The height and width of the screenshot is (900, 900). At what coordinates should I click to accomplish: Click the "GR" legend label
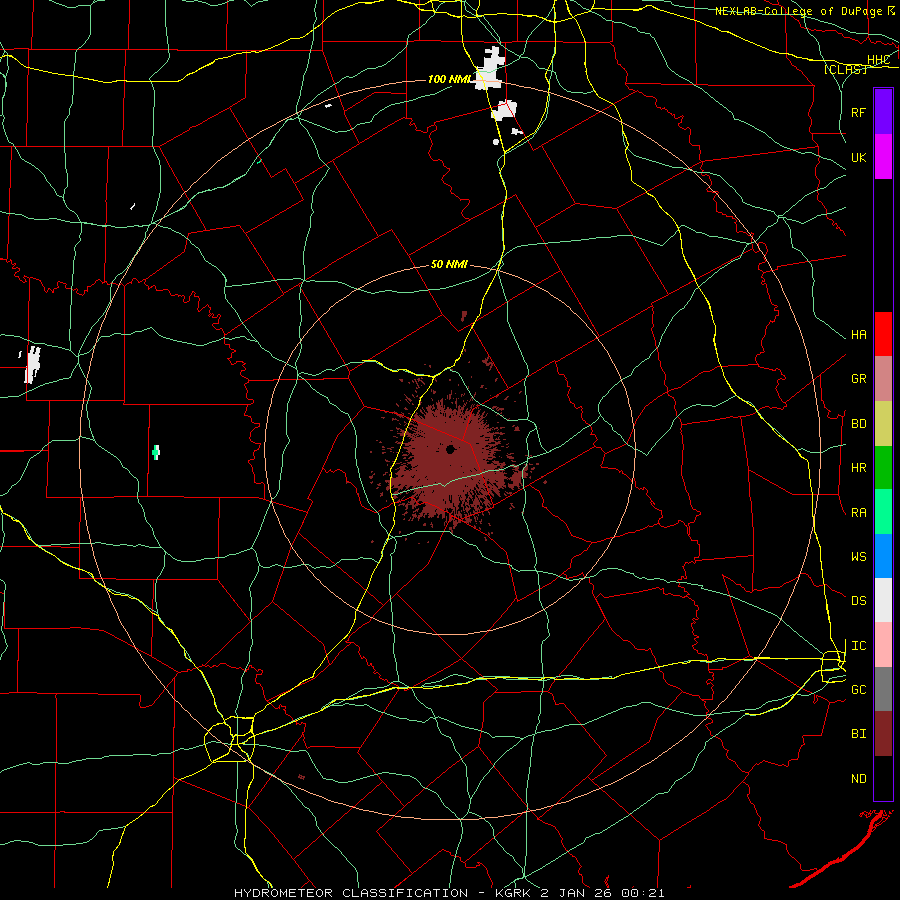point(859,379)
